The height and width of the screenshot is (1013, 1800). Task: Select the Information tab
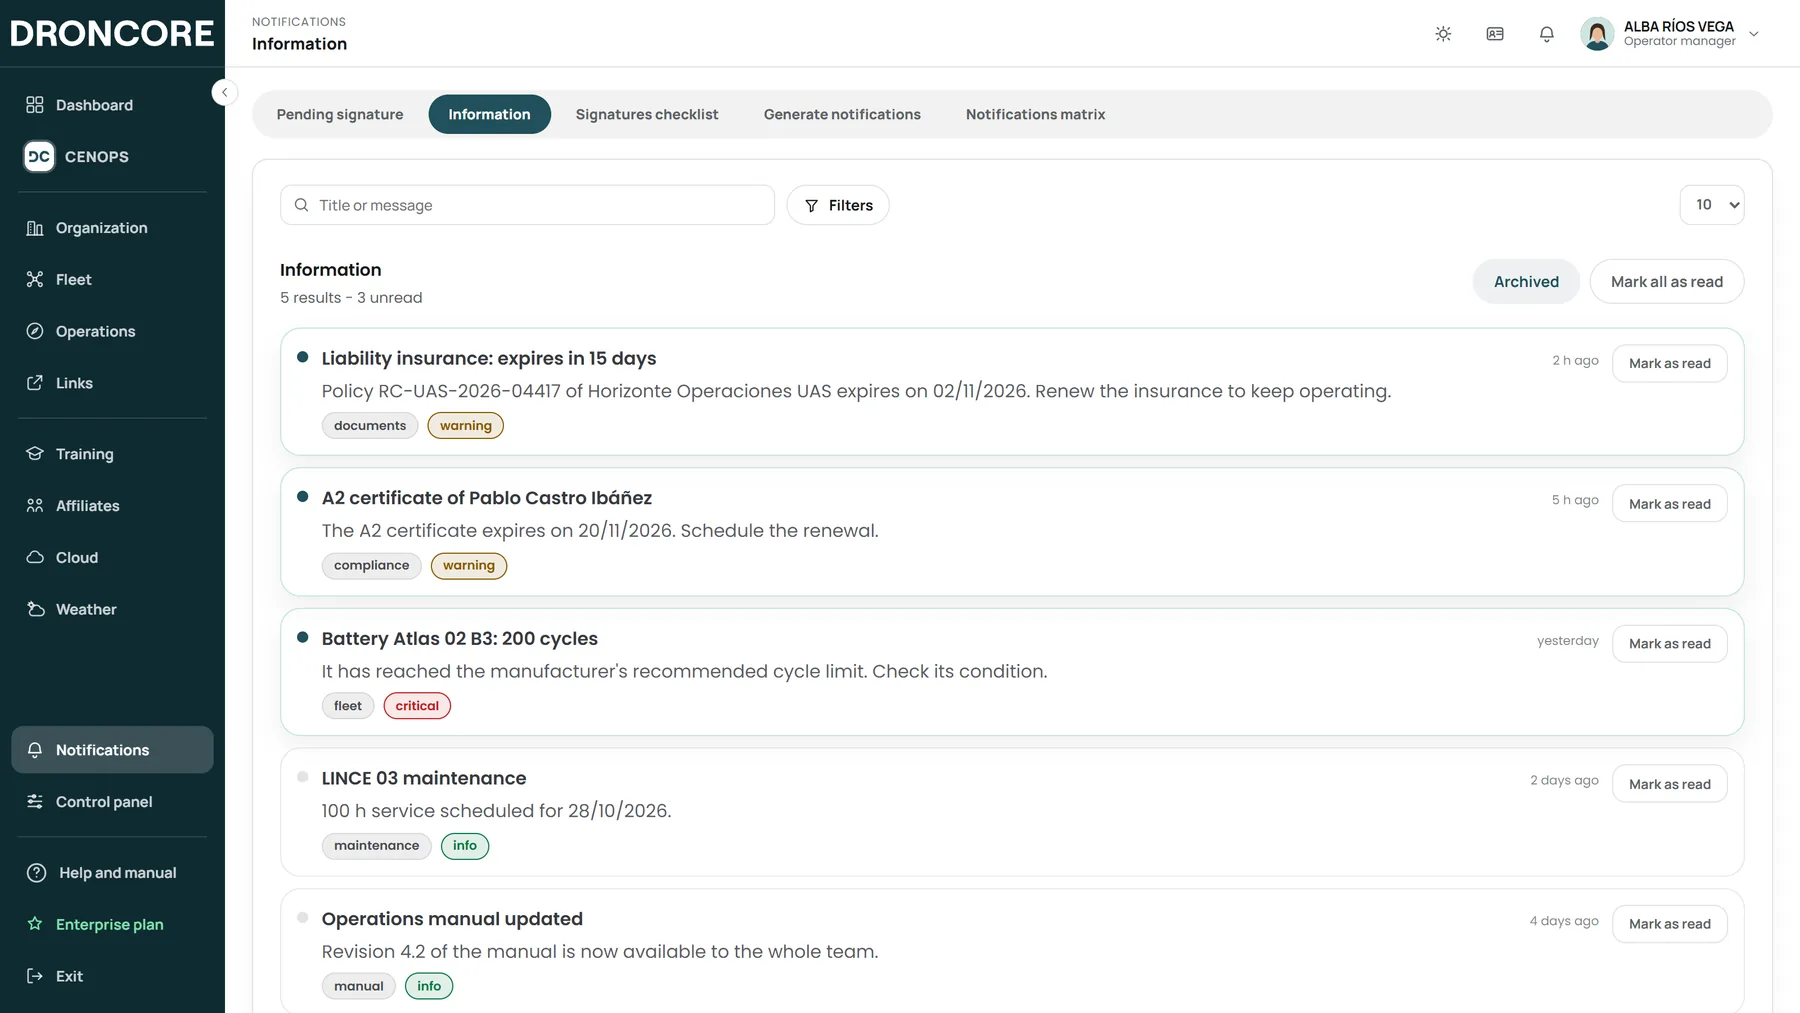click(x=489, y=114)
